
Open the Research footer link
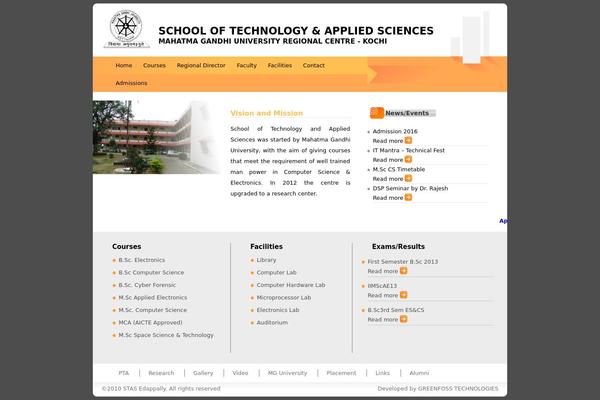pyautogui.click(x=161, y=373)
